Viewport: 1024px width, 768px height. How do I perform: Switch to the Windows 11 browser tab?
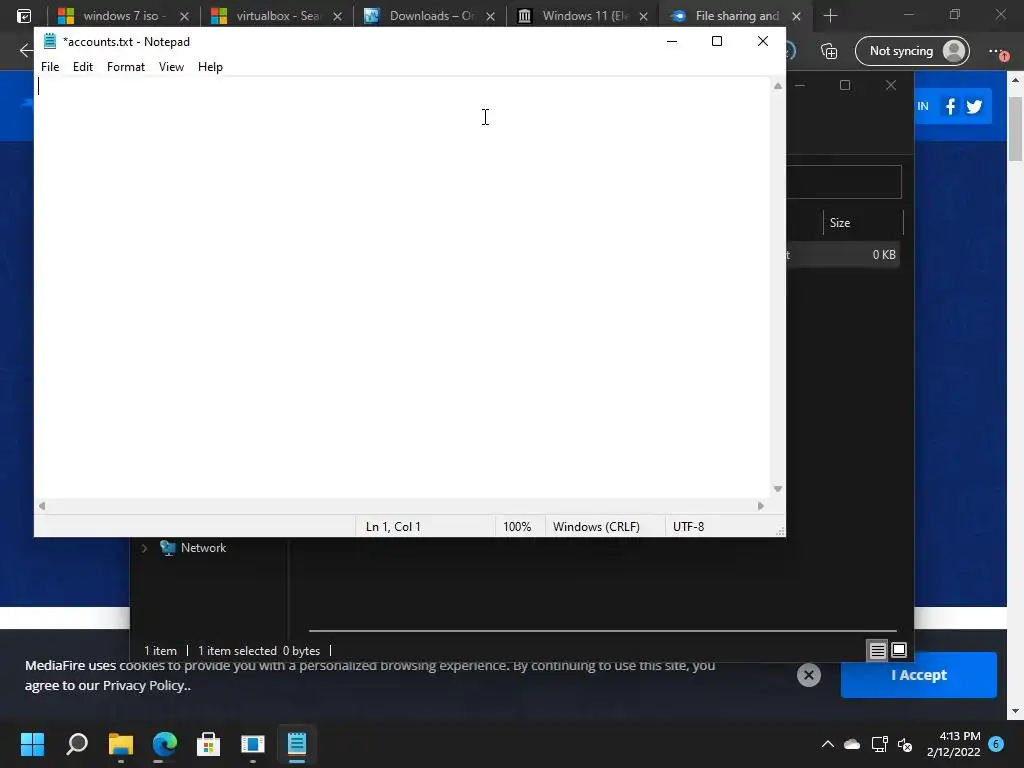point(581,16)
